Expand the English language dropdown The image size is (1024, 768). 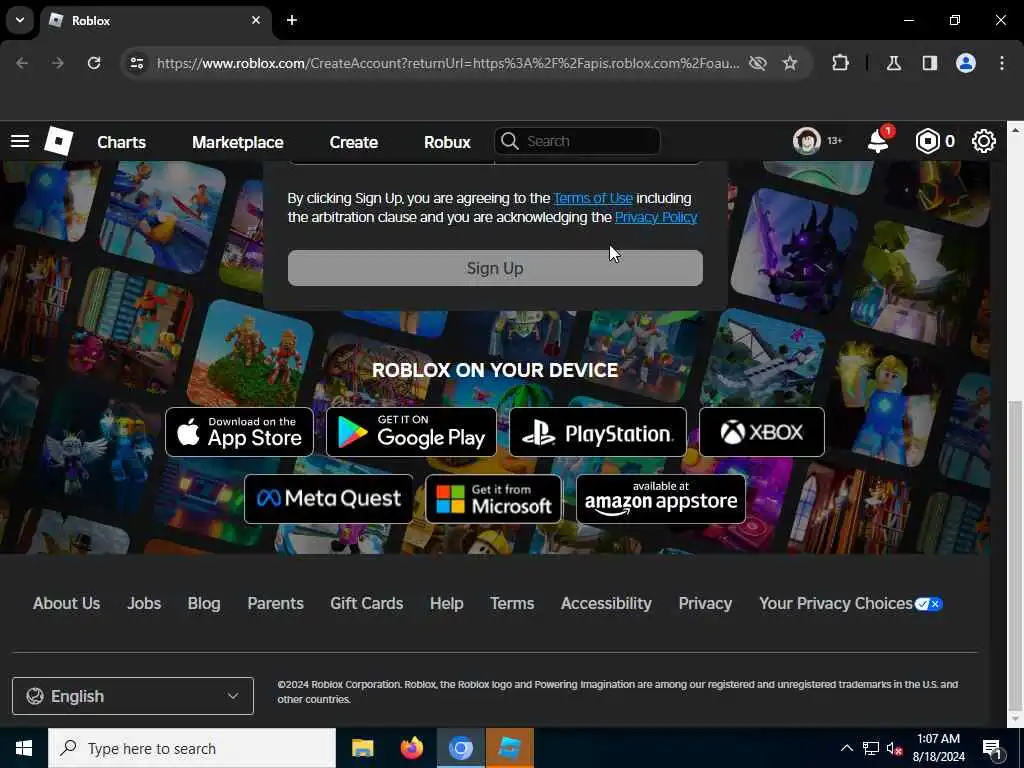133,696
